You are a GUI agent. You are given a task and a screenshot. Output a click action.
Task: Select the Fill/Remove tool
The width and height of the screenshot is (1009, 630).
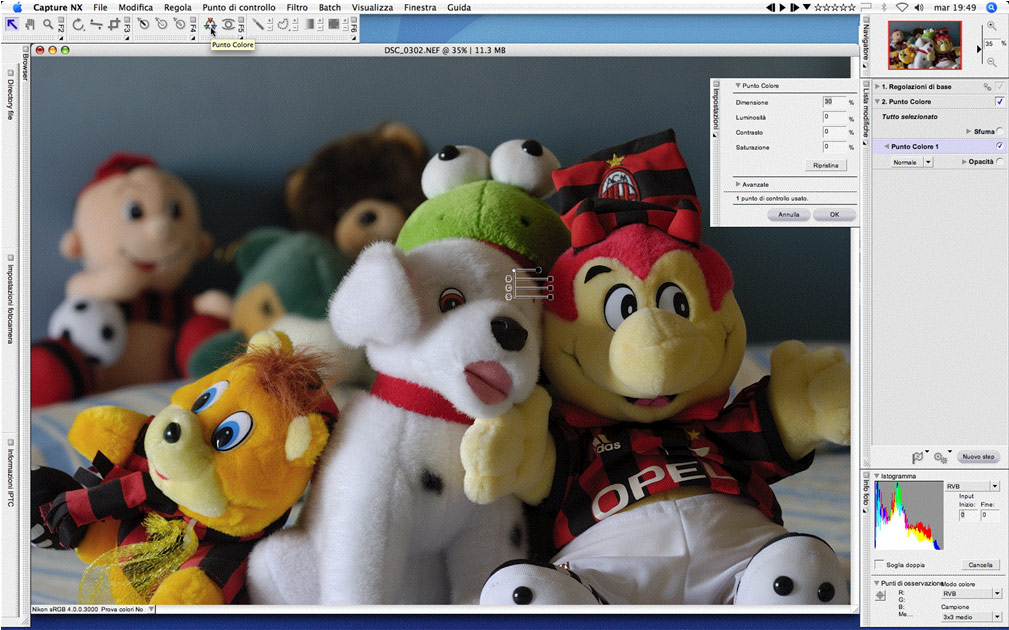tap(334, 25)
